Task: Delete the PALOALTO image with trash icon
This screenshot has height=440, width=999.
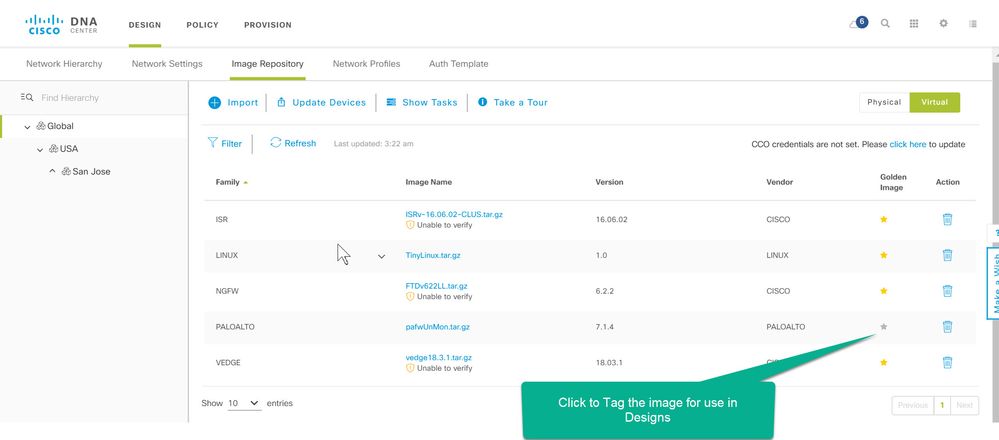Action: (x=947, y=327)
